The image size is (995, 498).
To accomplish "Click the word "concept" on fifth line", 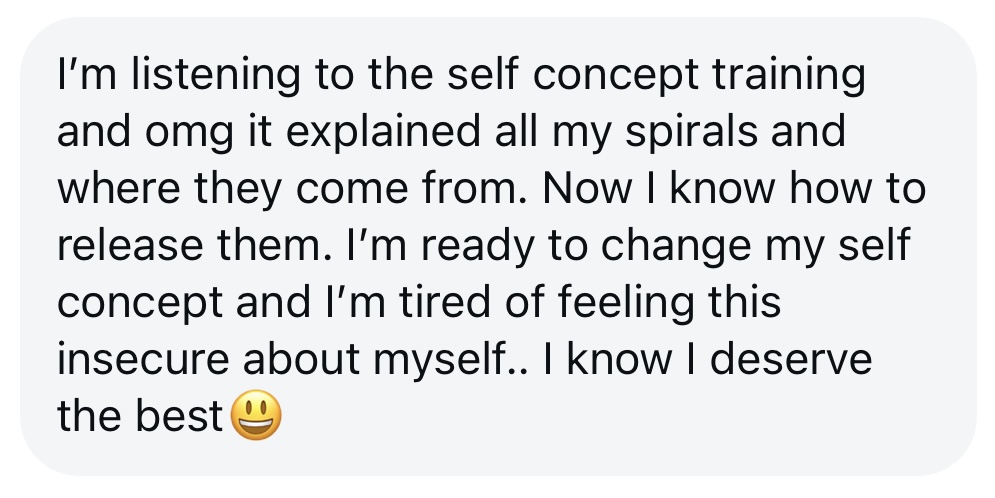I will pyautogui.click(x=136, y=304).
